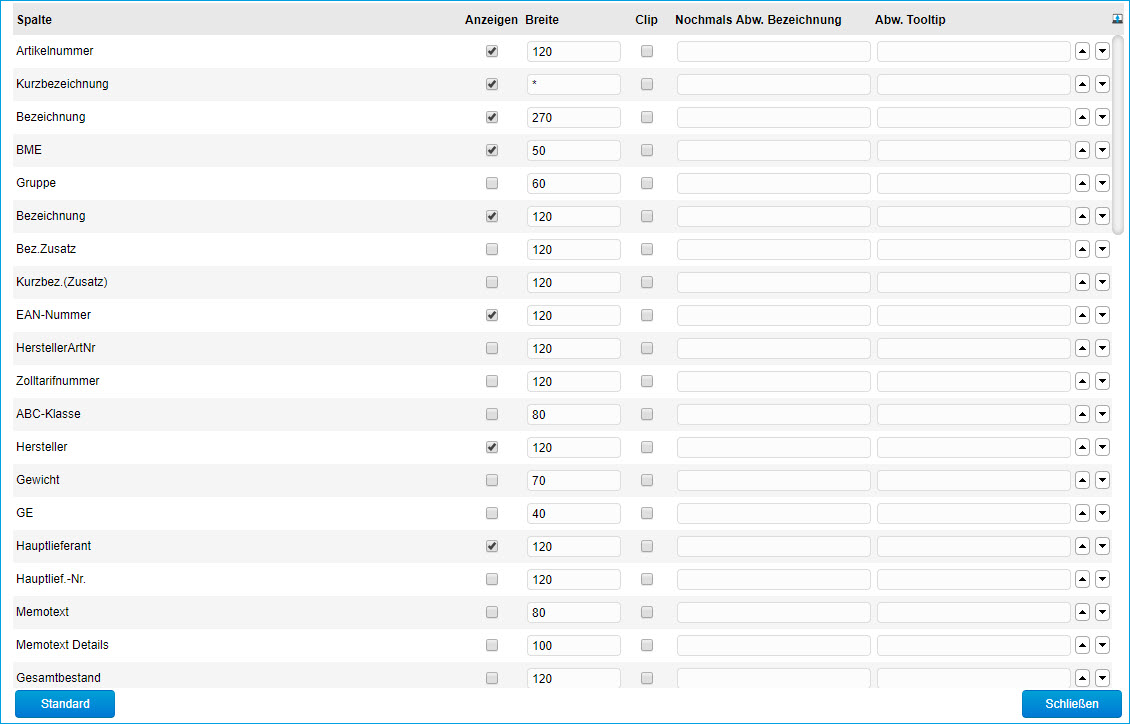Move the EAN-Nummer column down
Image resolution: width=1130 pixels, height=724 pixels.
pyautogui.click(x=1102, y=315)
